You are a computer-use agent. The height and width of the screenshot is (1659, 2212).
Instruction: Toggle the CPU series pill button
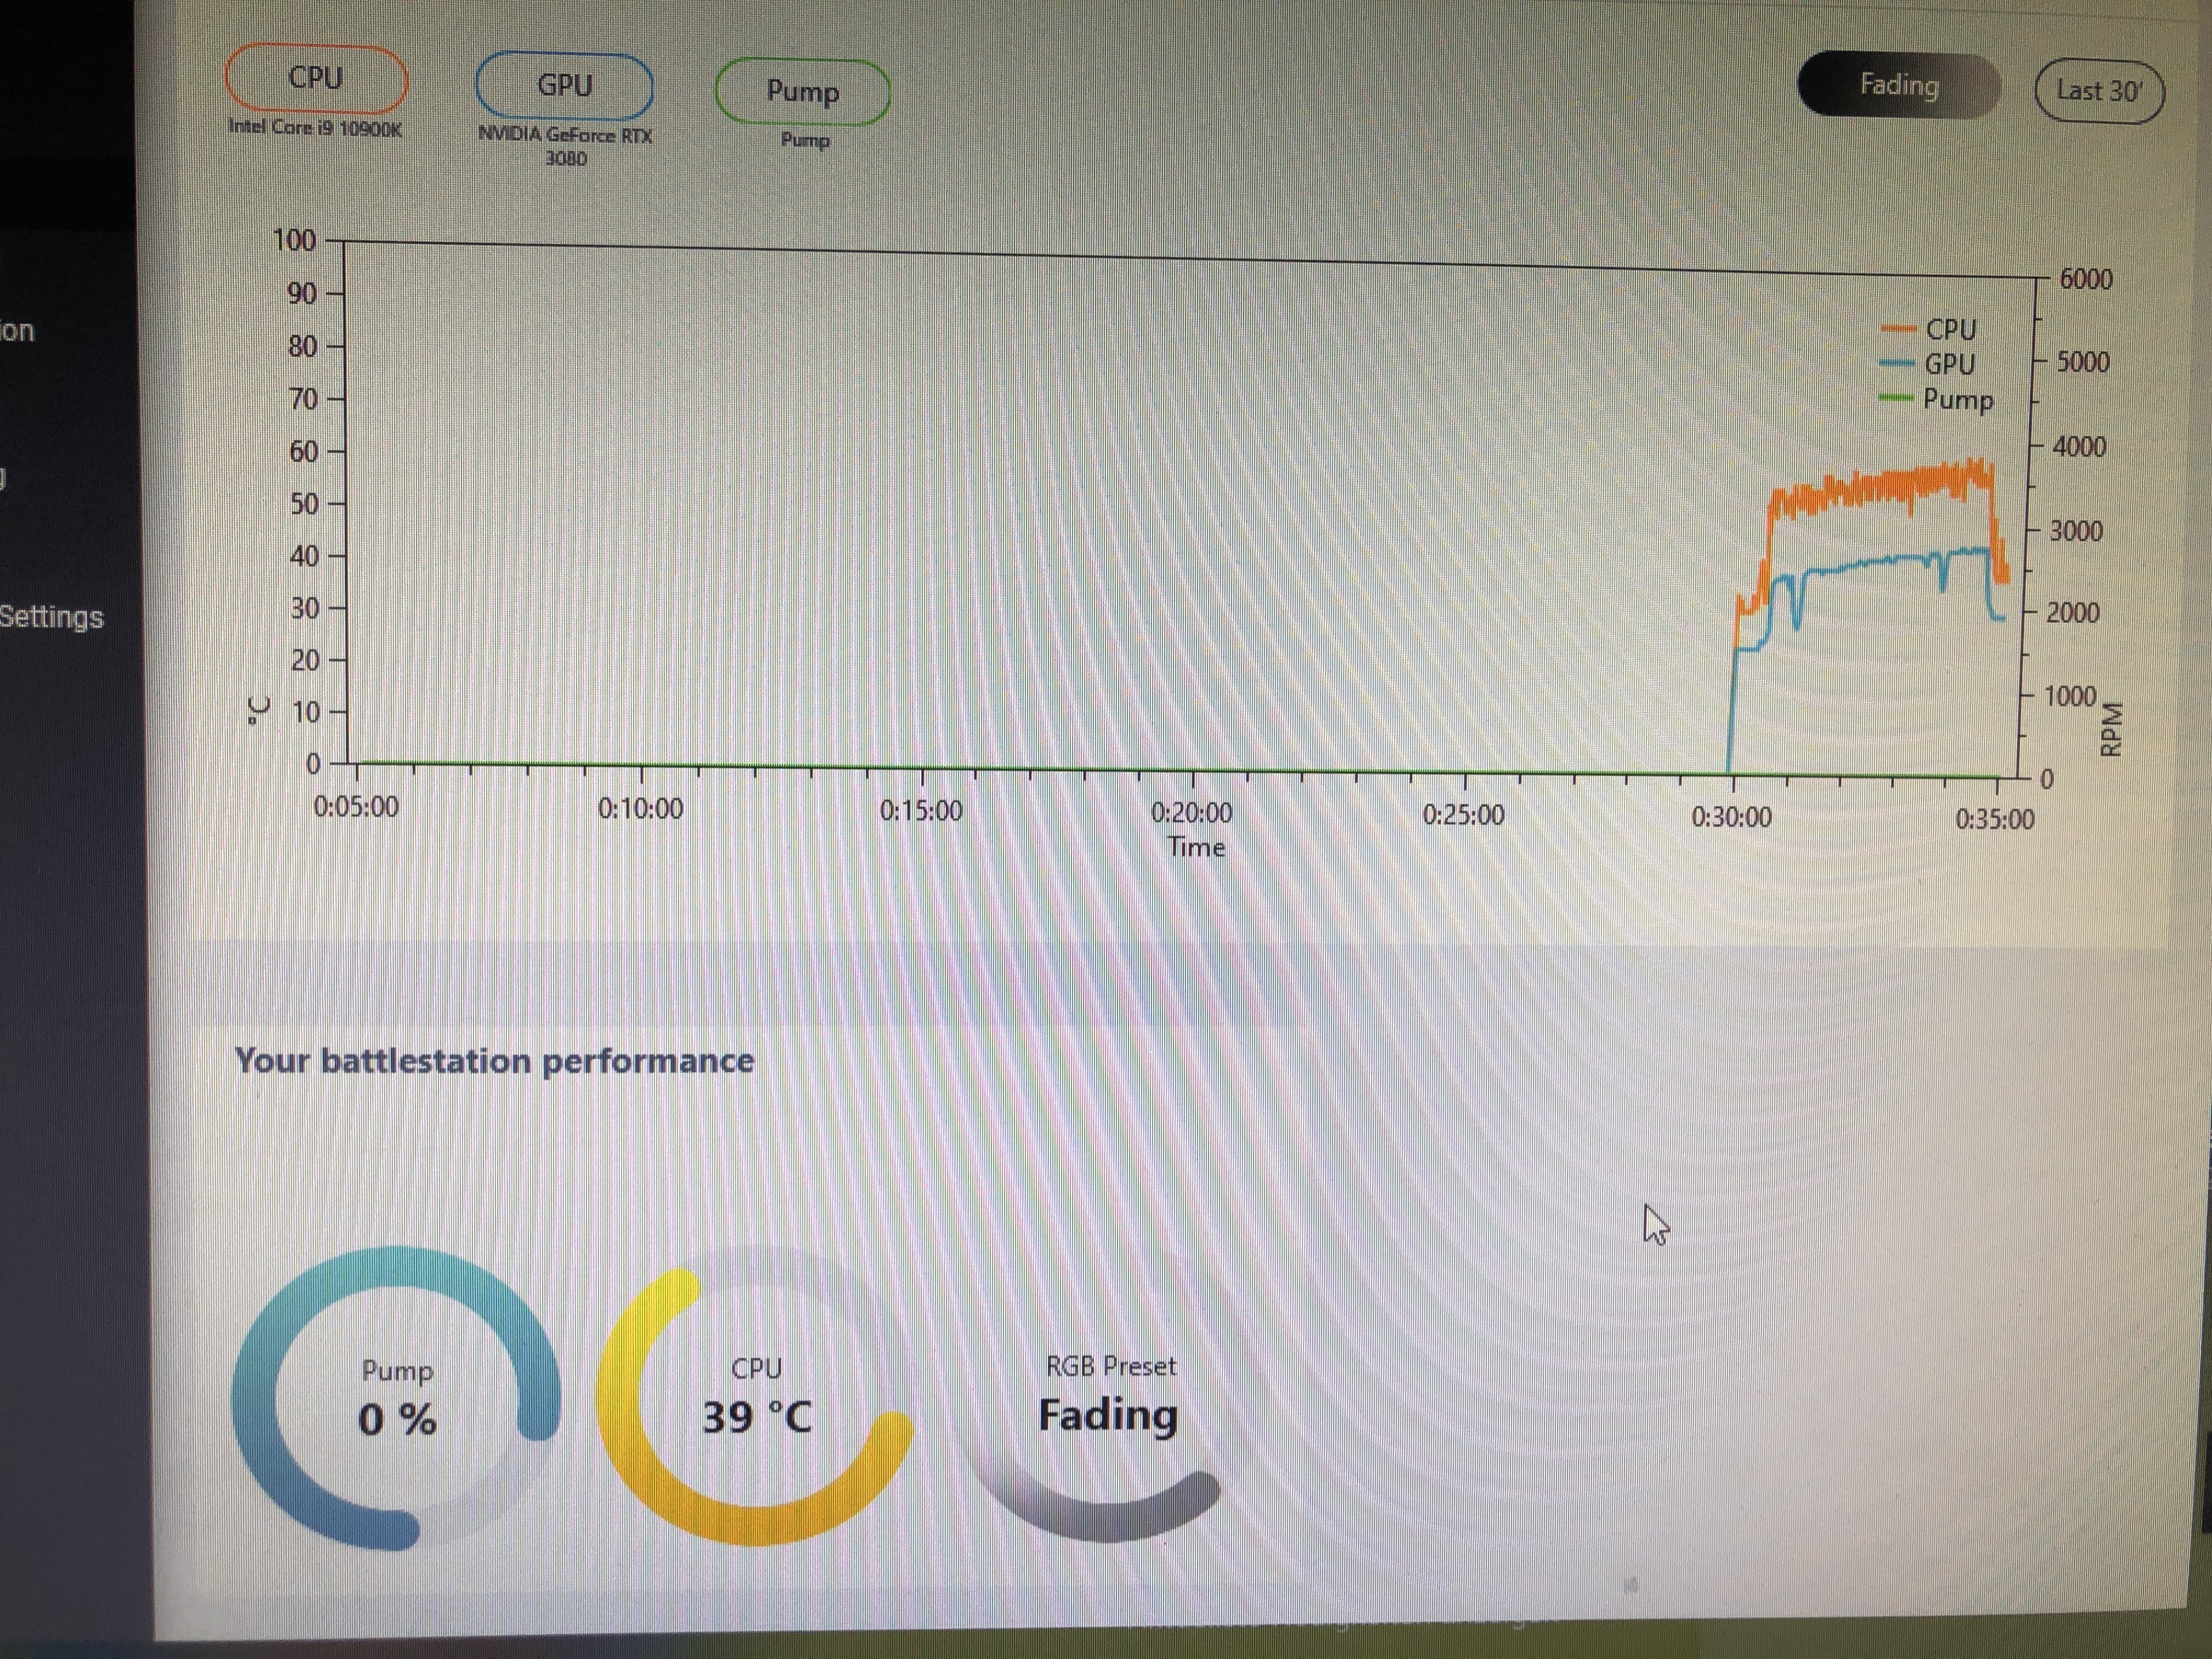coord(315,78)
